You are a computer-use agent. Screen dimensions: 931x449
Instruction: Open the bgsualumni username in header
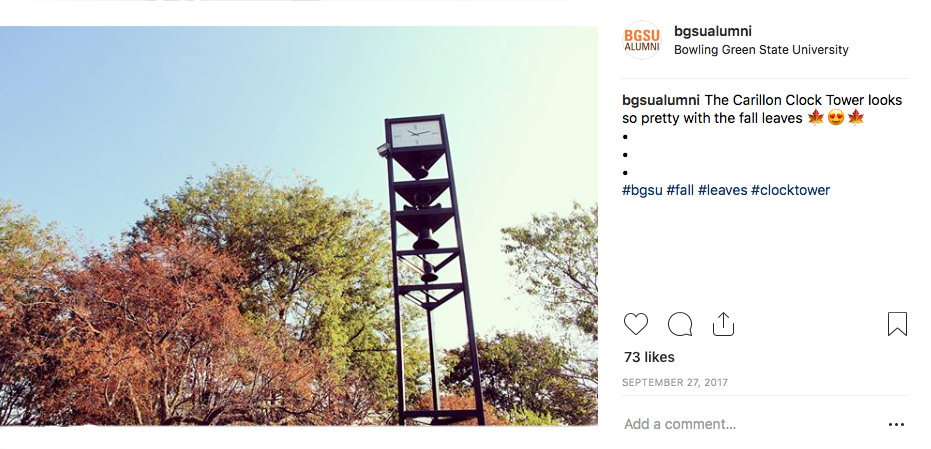point(712,31)
